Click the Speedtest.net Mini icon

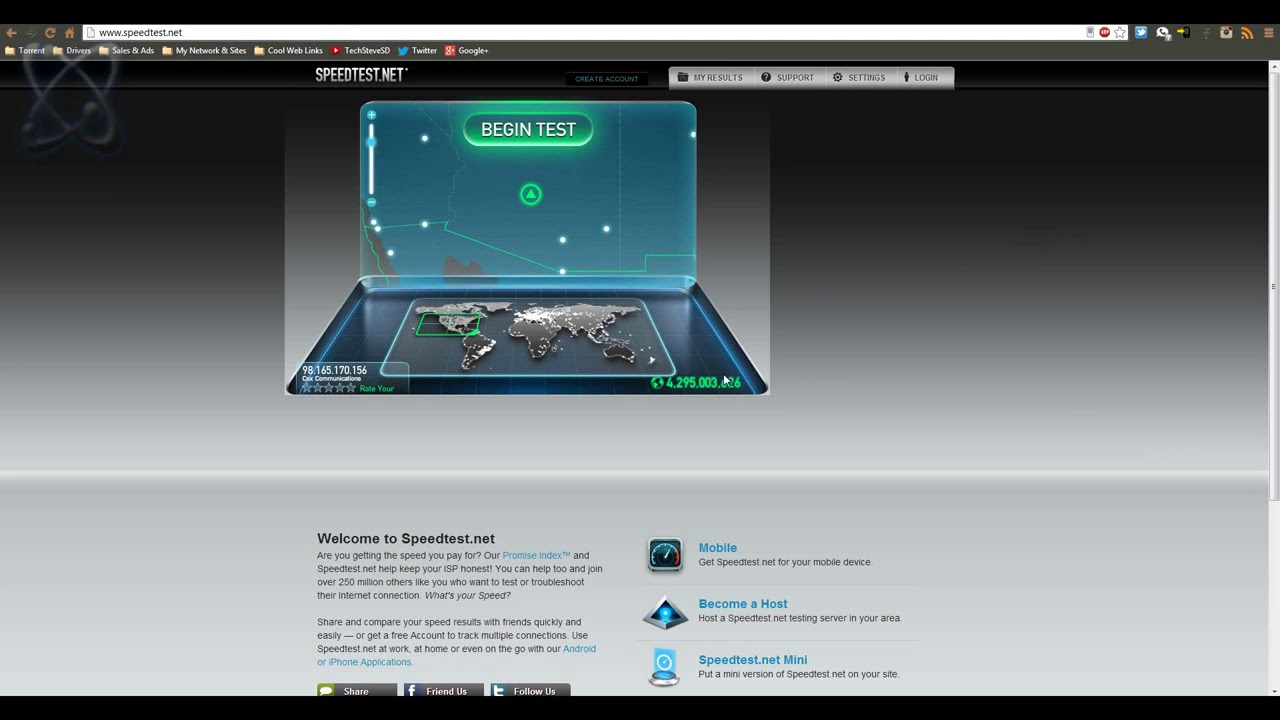point(665,667)
